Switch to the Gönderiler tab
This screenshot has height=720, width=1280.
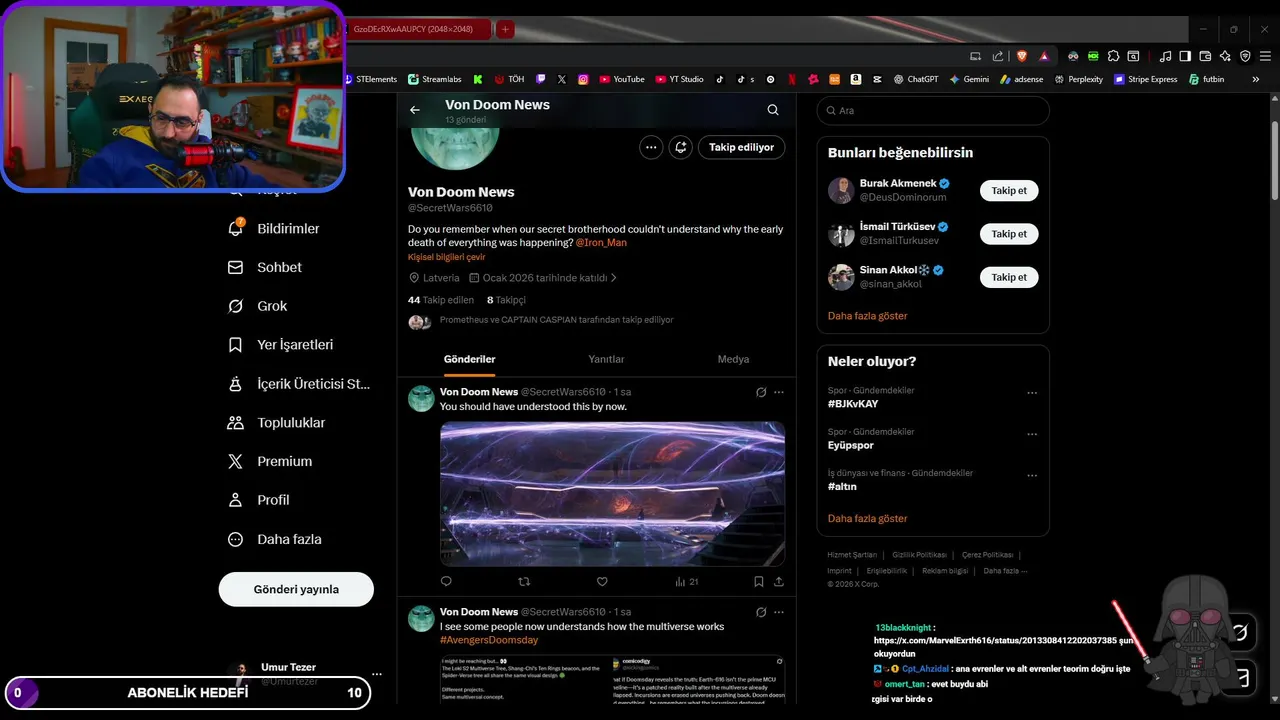(x=470, y=359)
